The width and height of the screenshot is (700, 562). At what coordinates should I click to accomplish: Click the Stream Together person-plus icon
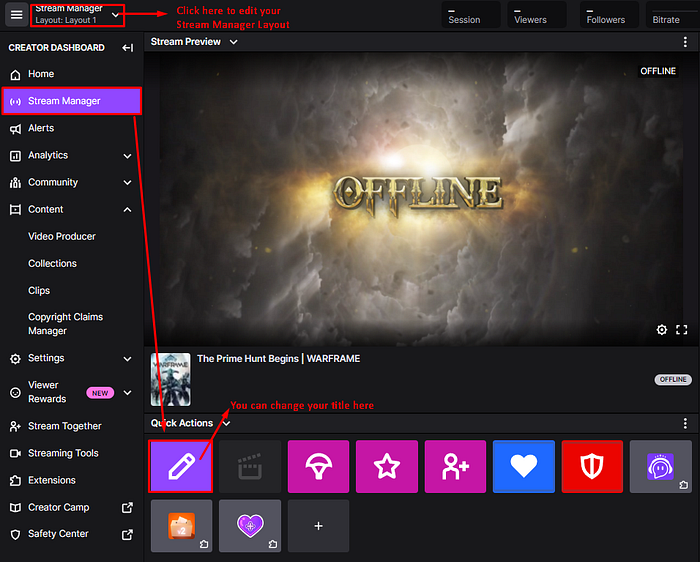pyautogui.click(x=15, y=427)
